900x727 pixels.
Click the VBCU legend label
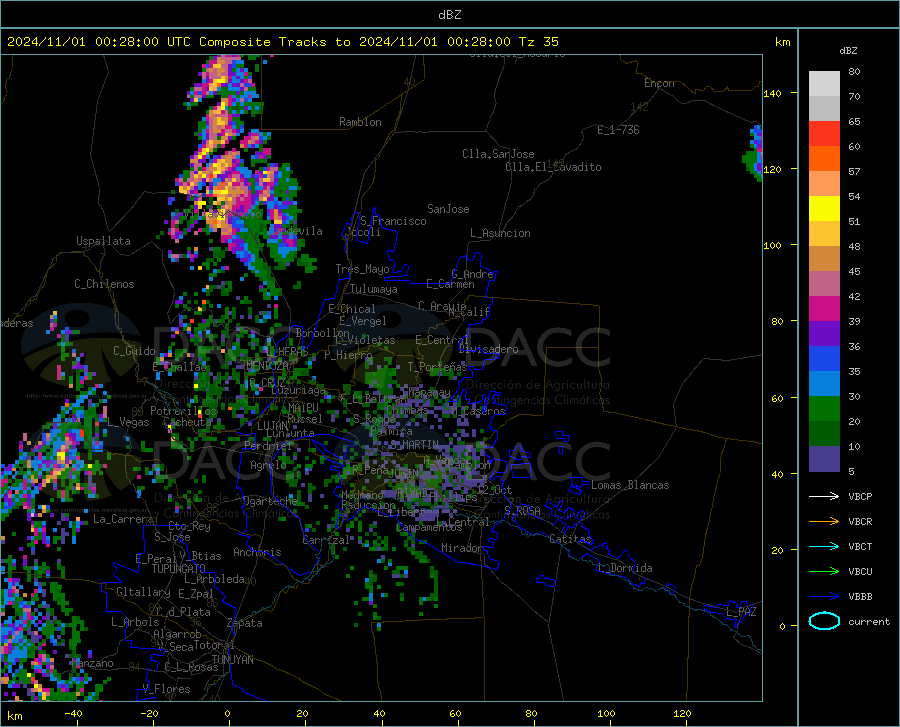pyautogui.click(x=860, y=572)
